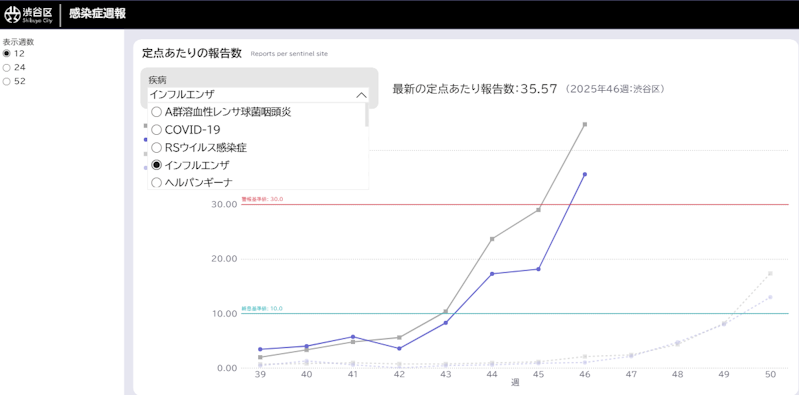Click the purple data point at week 42
Viewport: 799px width, 395px height.
400,349
